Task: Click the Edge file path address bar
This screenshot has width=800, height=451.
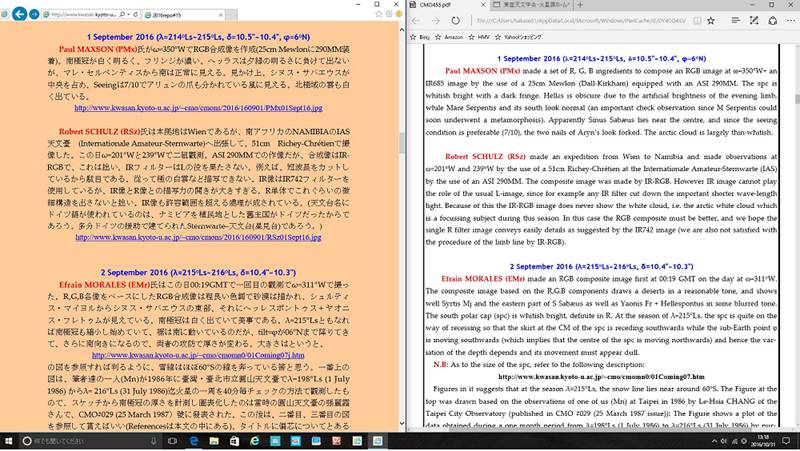Action: click(x=581, y=21)
